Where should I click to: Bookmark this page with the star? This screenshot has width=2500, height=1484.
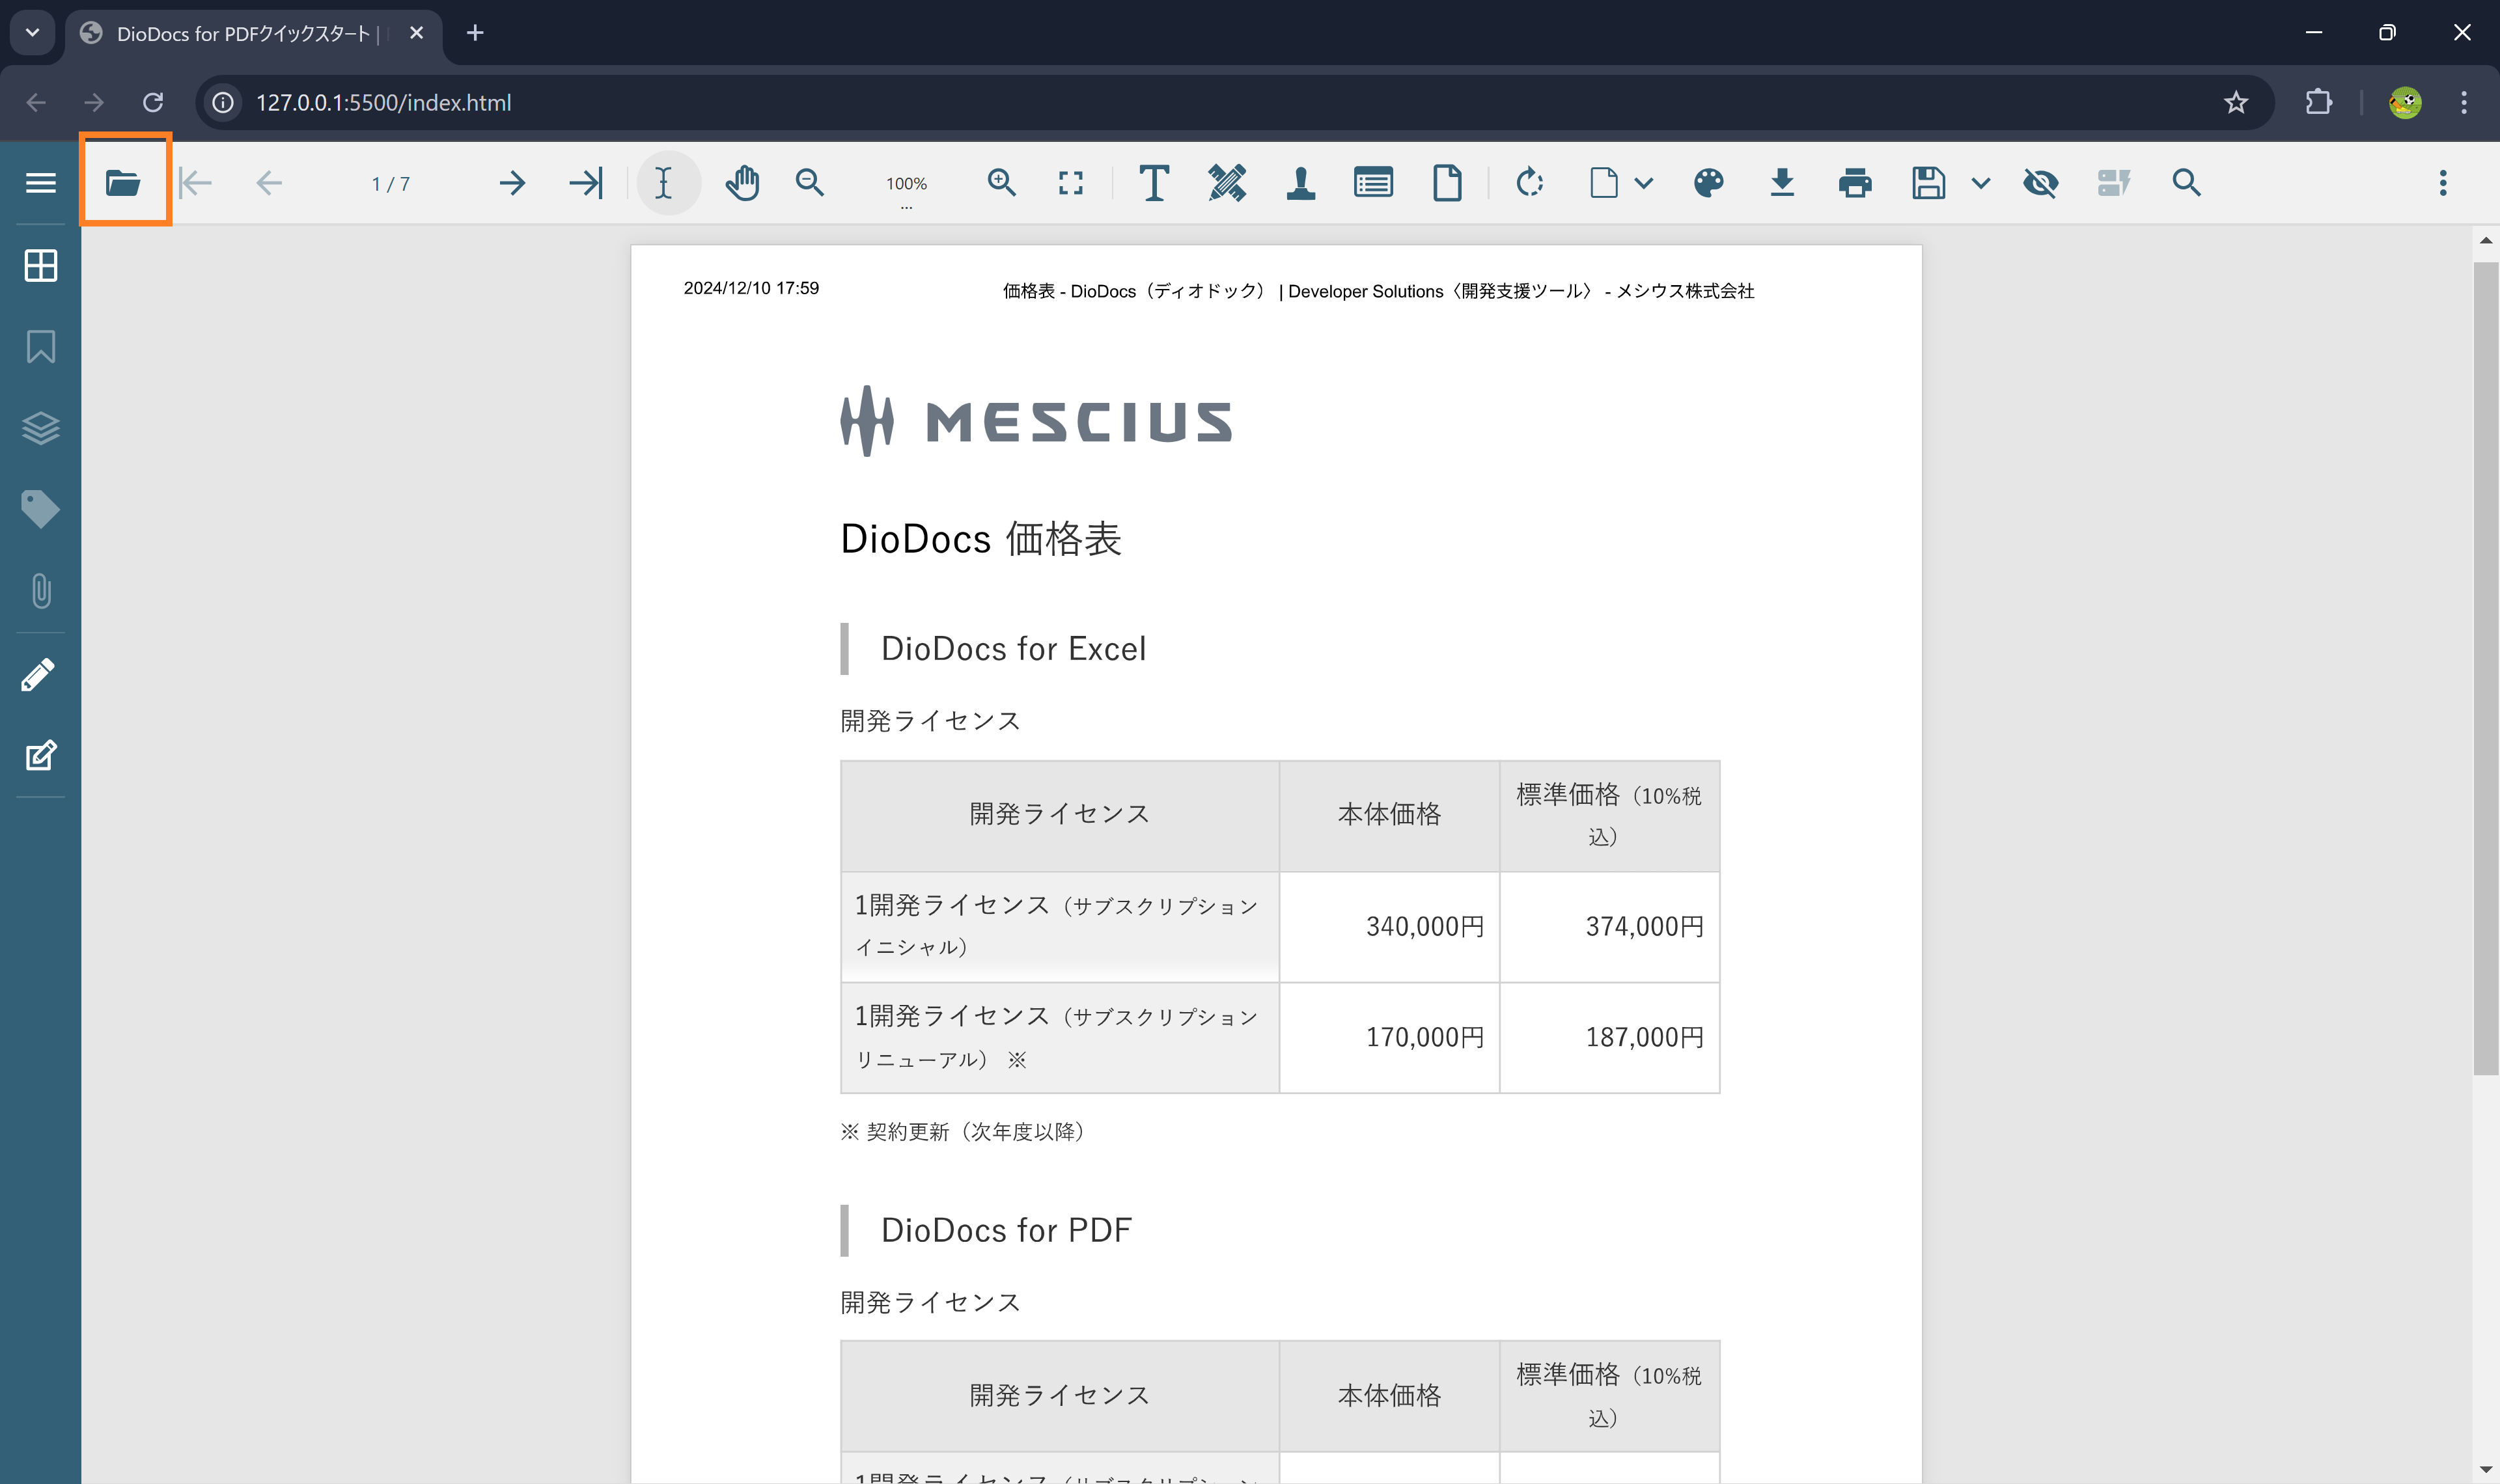(2236, 102)
